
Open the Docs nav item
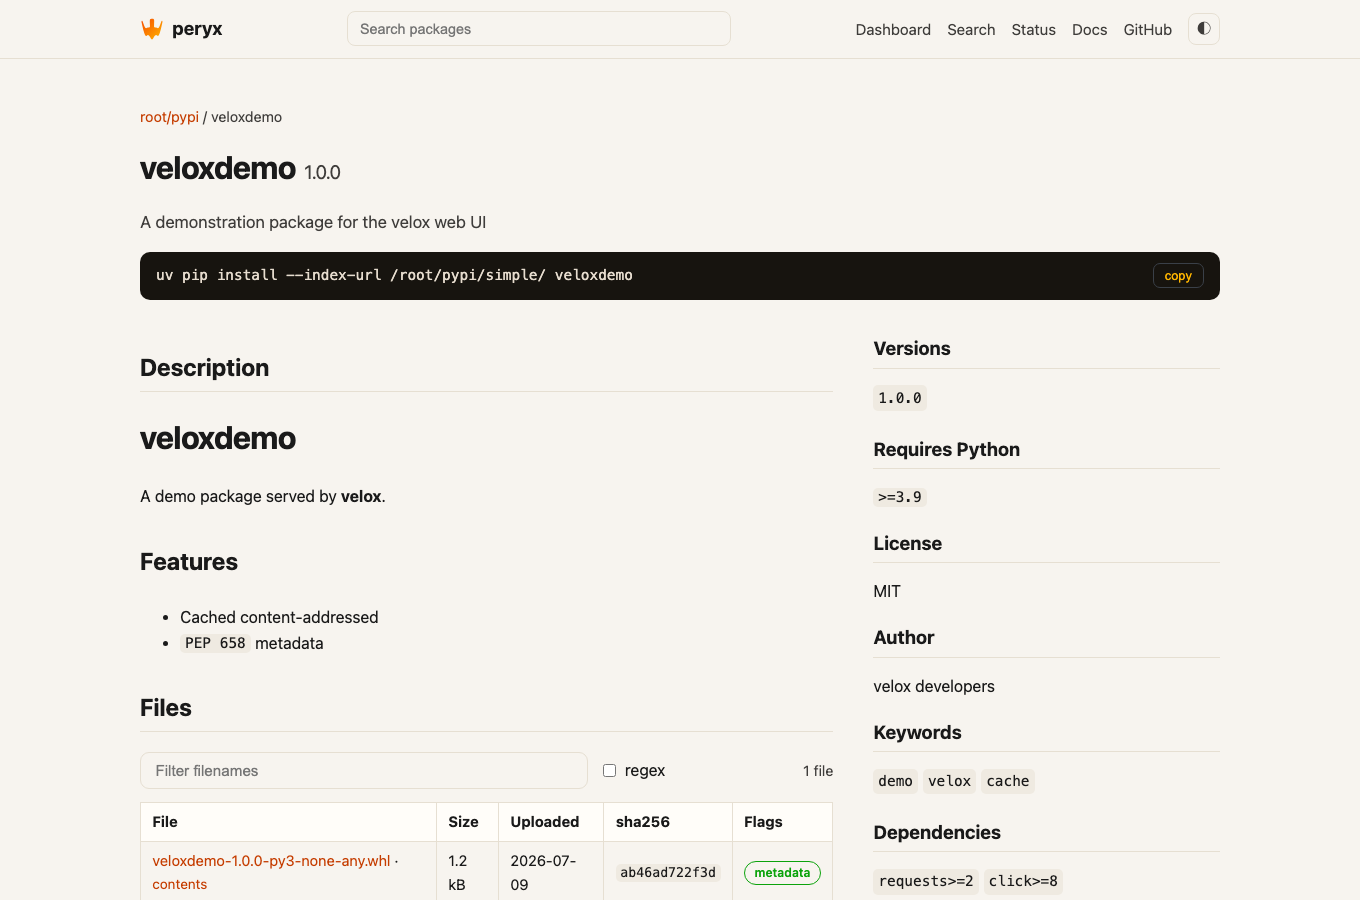(x=1089, y=30)
